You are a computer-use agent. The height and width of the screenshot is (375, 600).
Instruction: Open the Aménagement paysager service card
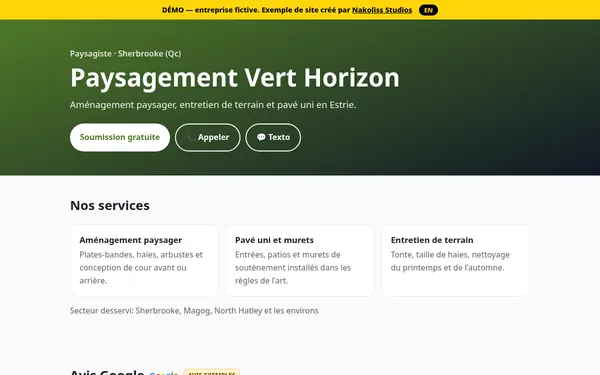(144, 261)
